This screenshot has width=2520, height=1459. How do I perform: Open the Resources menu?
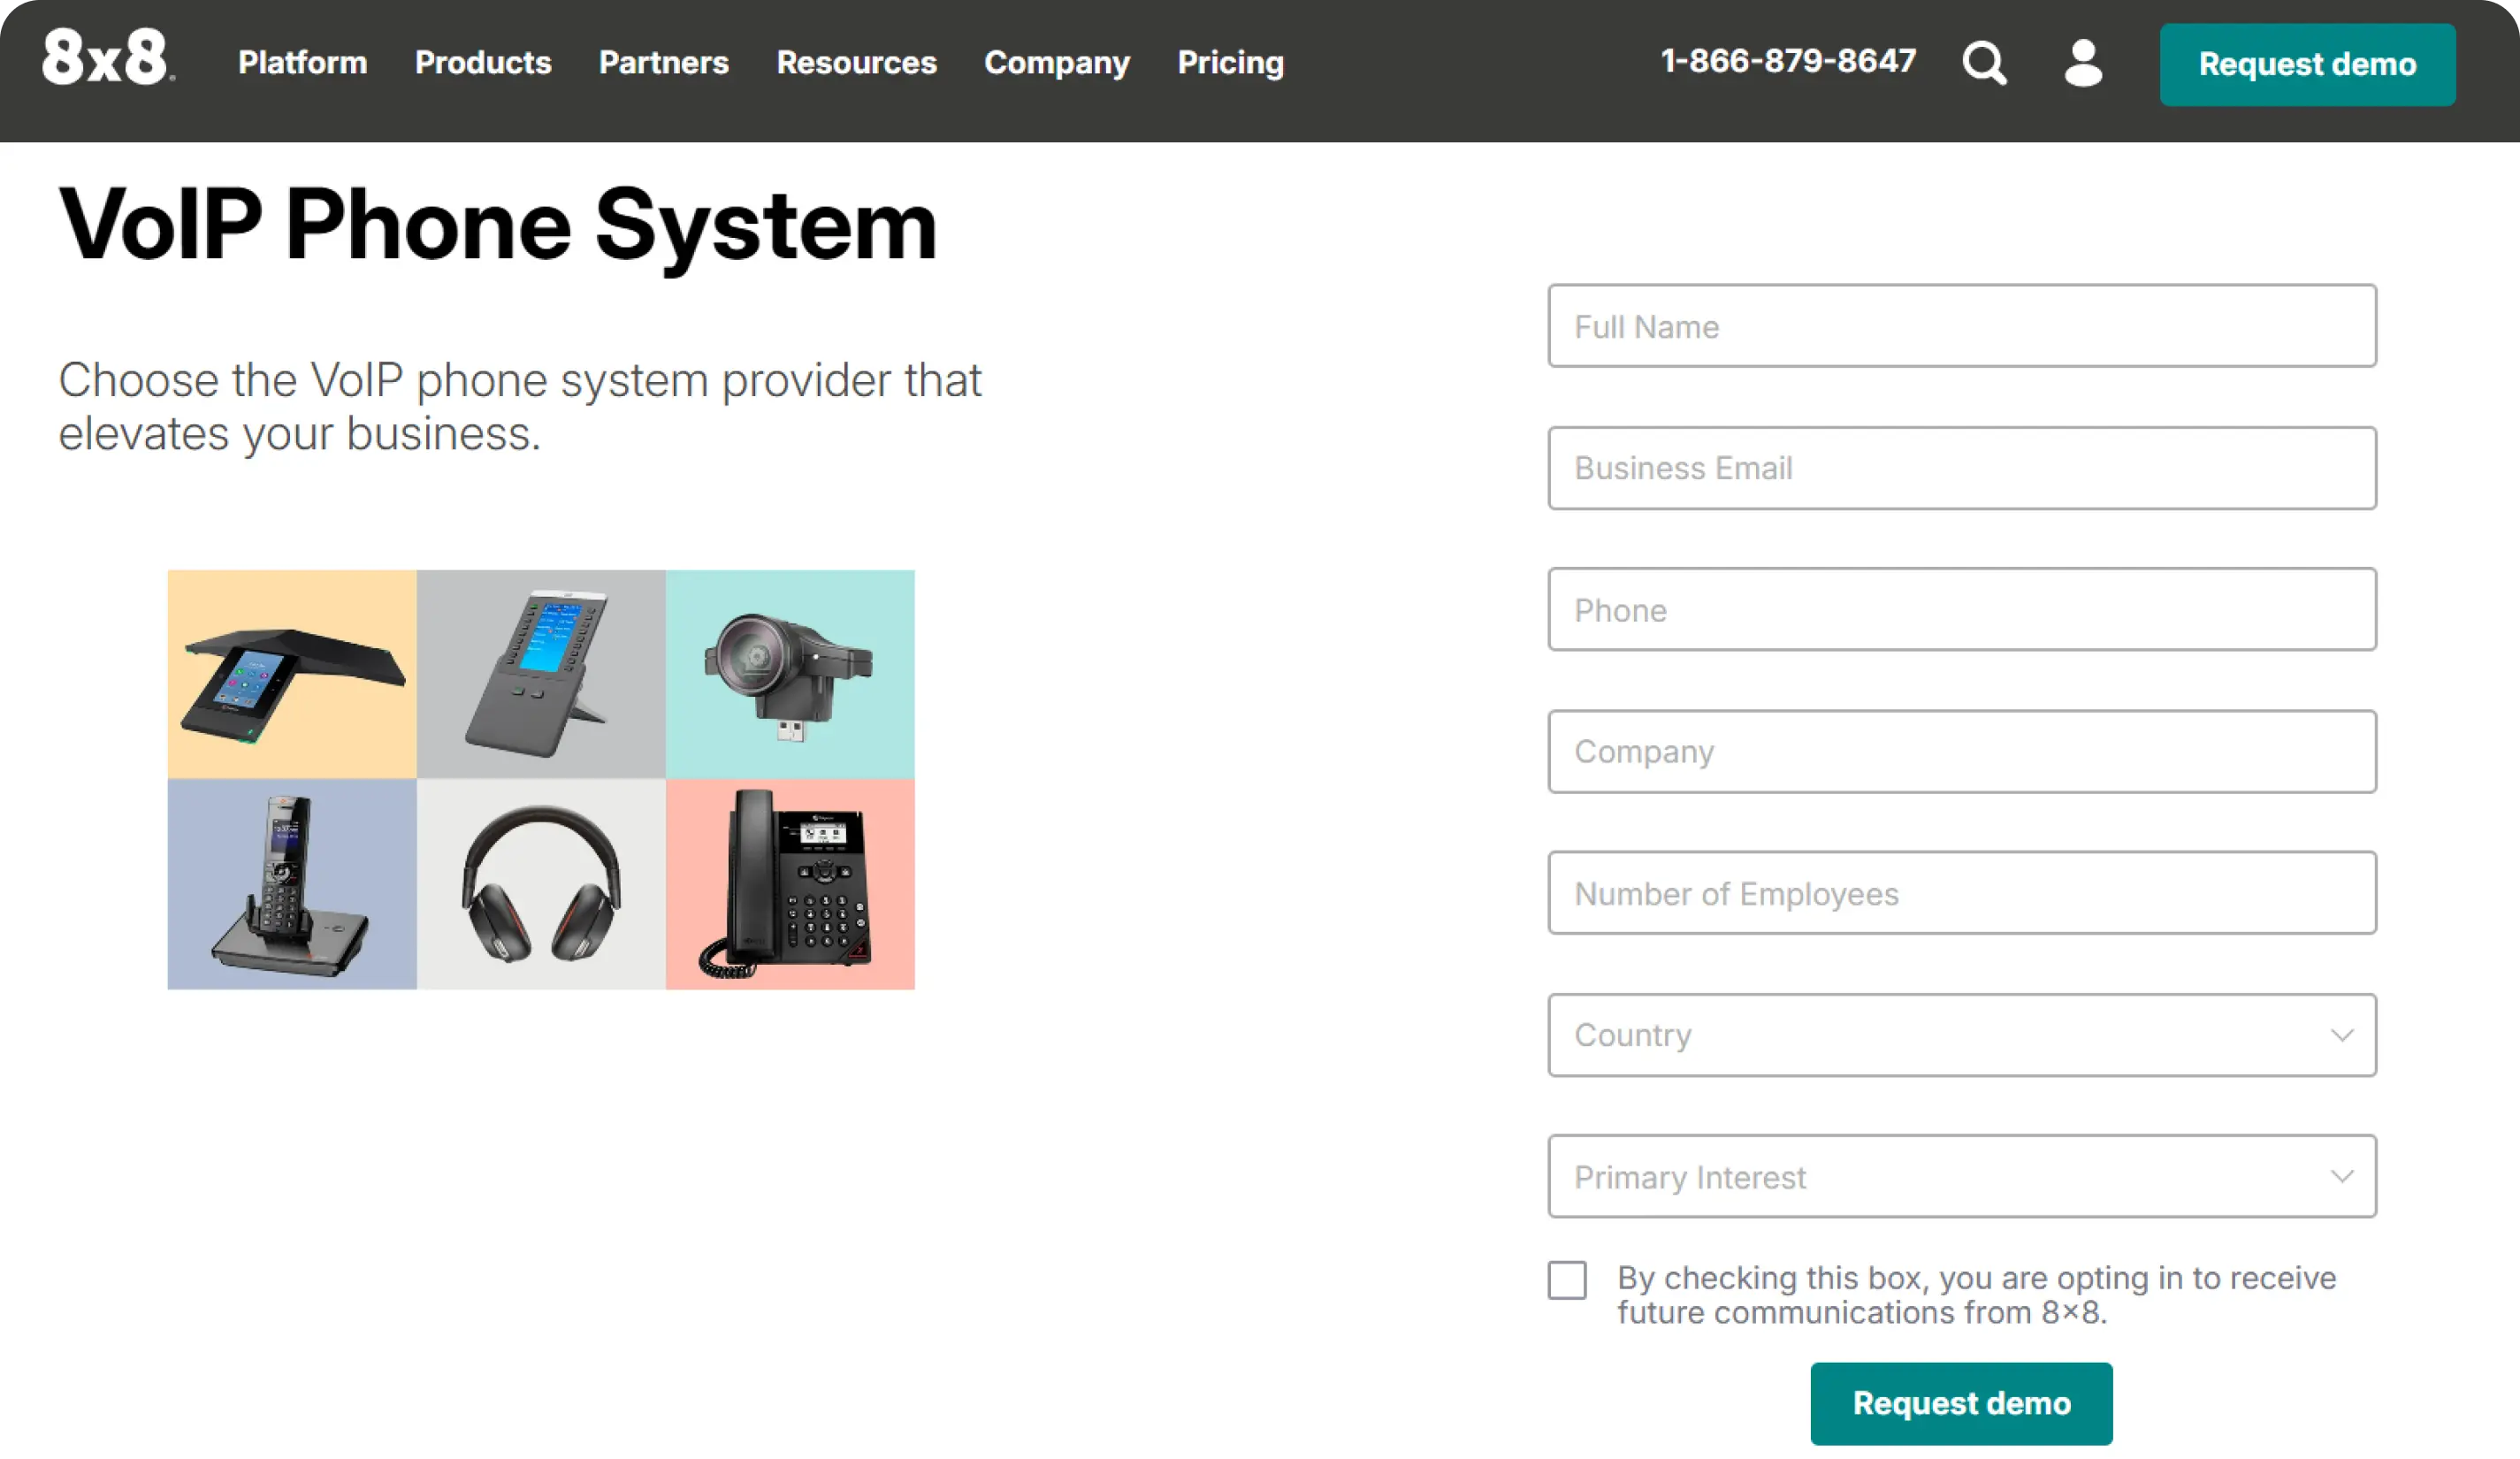(856, 63)
